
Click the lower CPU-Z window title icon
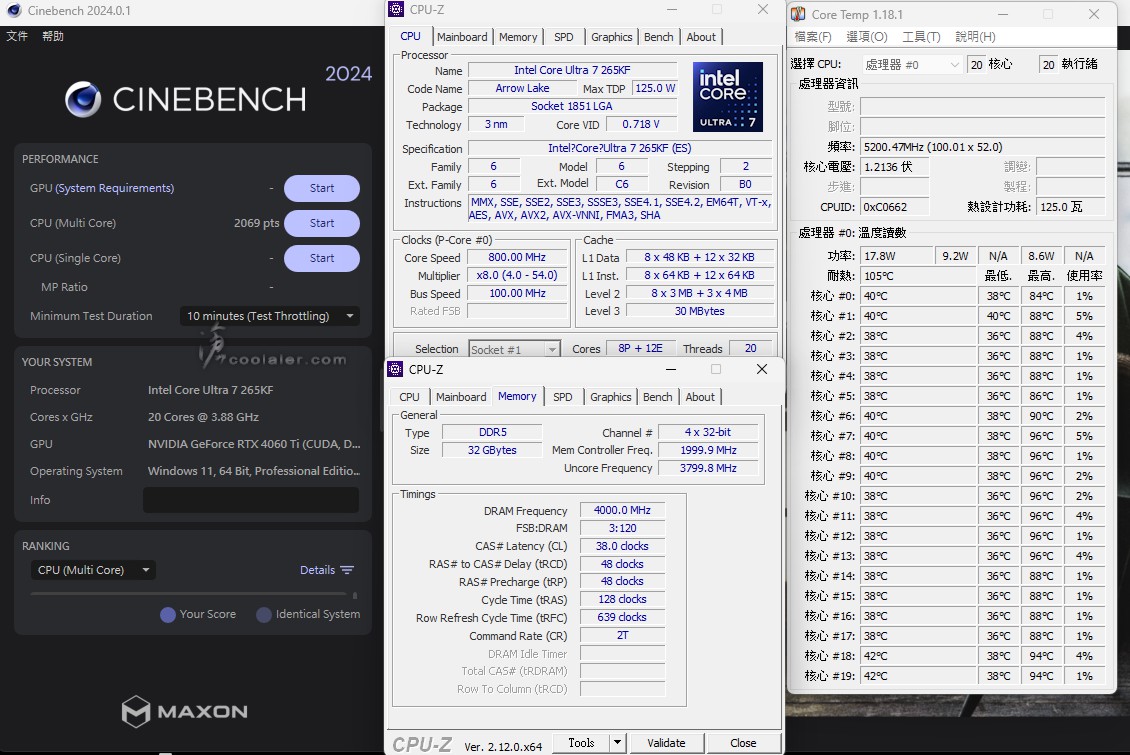point(395,369)
